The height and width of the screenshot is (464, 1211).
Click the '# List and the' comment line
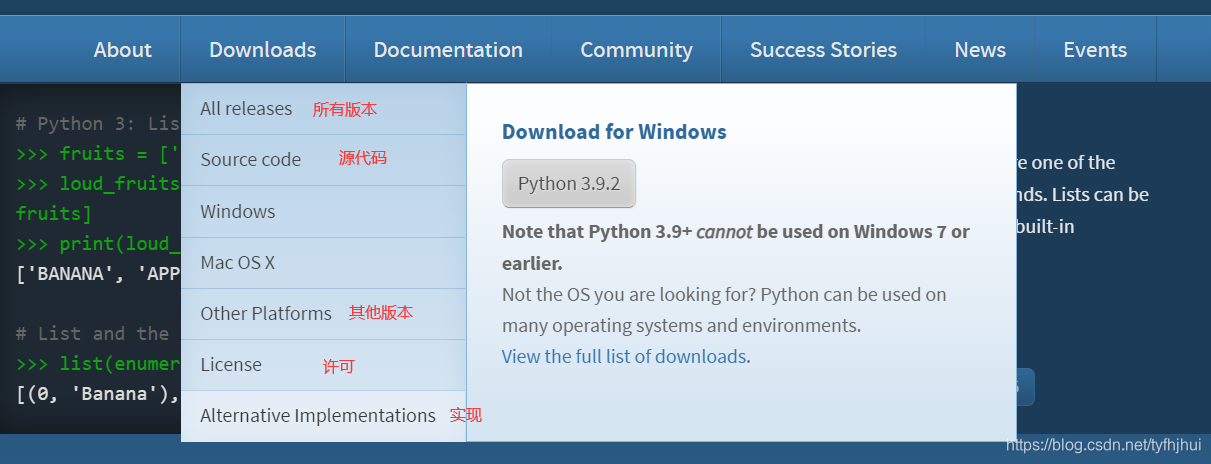point(98,334)
